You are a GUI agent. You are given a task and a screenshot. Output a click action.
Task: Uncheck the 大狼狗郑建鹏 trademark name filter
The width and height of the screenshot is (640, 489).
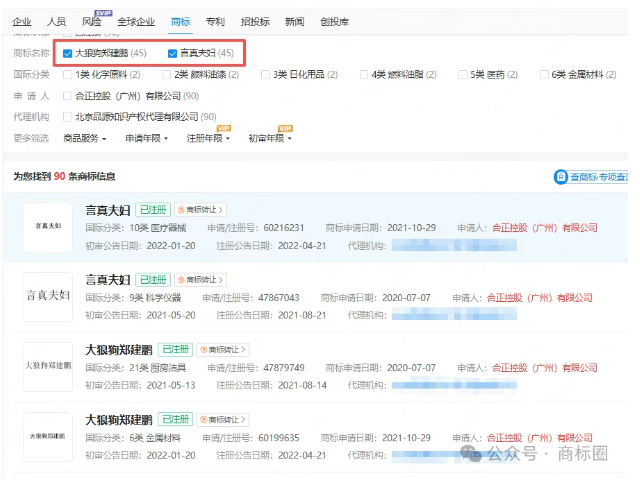point(67,53)
